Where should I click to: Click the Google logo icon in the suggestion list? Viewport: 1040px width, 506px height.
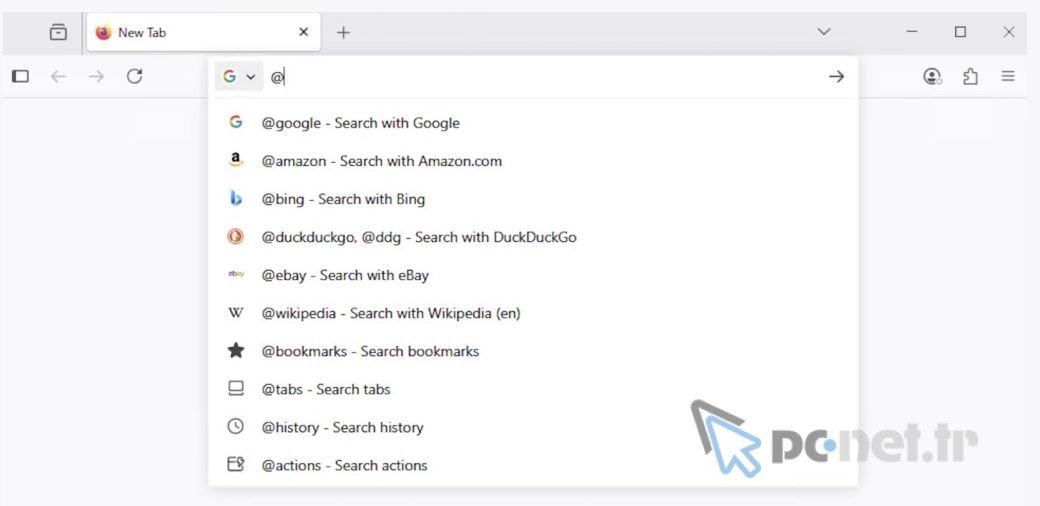[x=235, y=122]
